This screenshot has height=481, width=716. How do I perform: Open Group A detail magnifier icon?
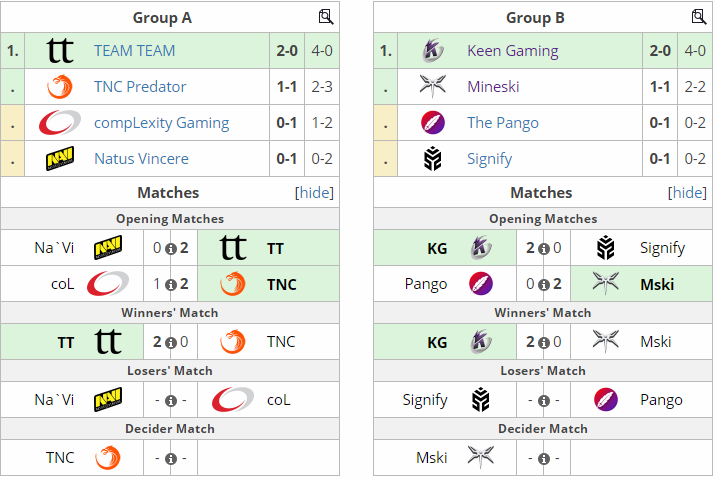326,17
